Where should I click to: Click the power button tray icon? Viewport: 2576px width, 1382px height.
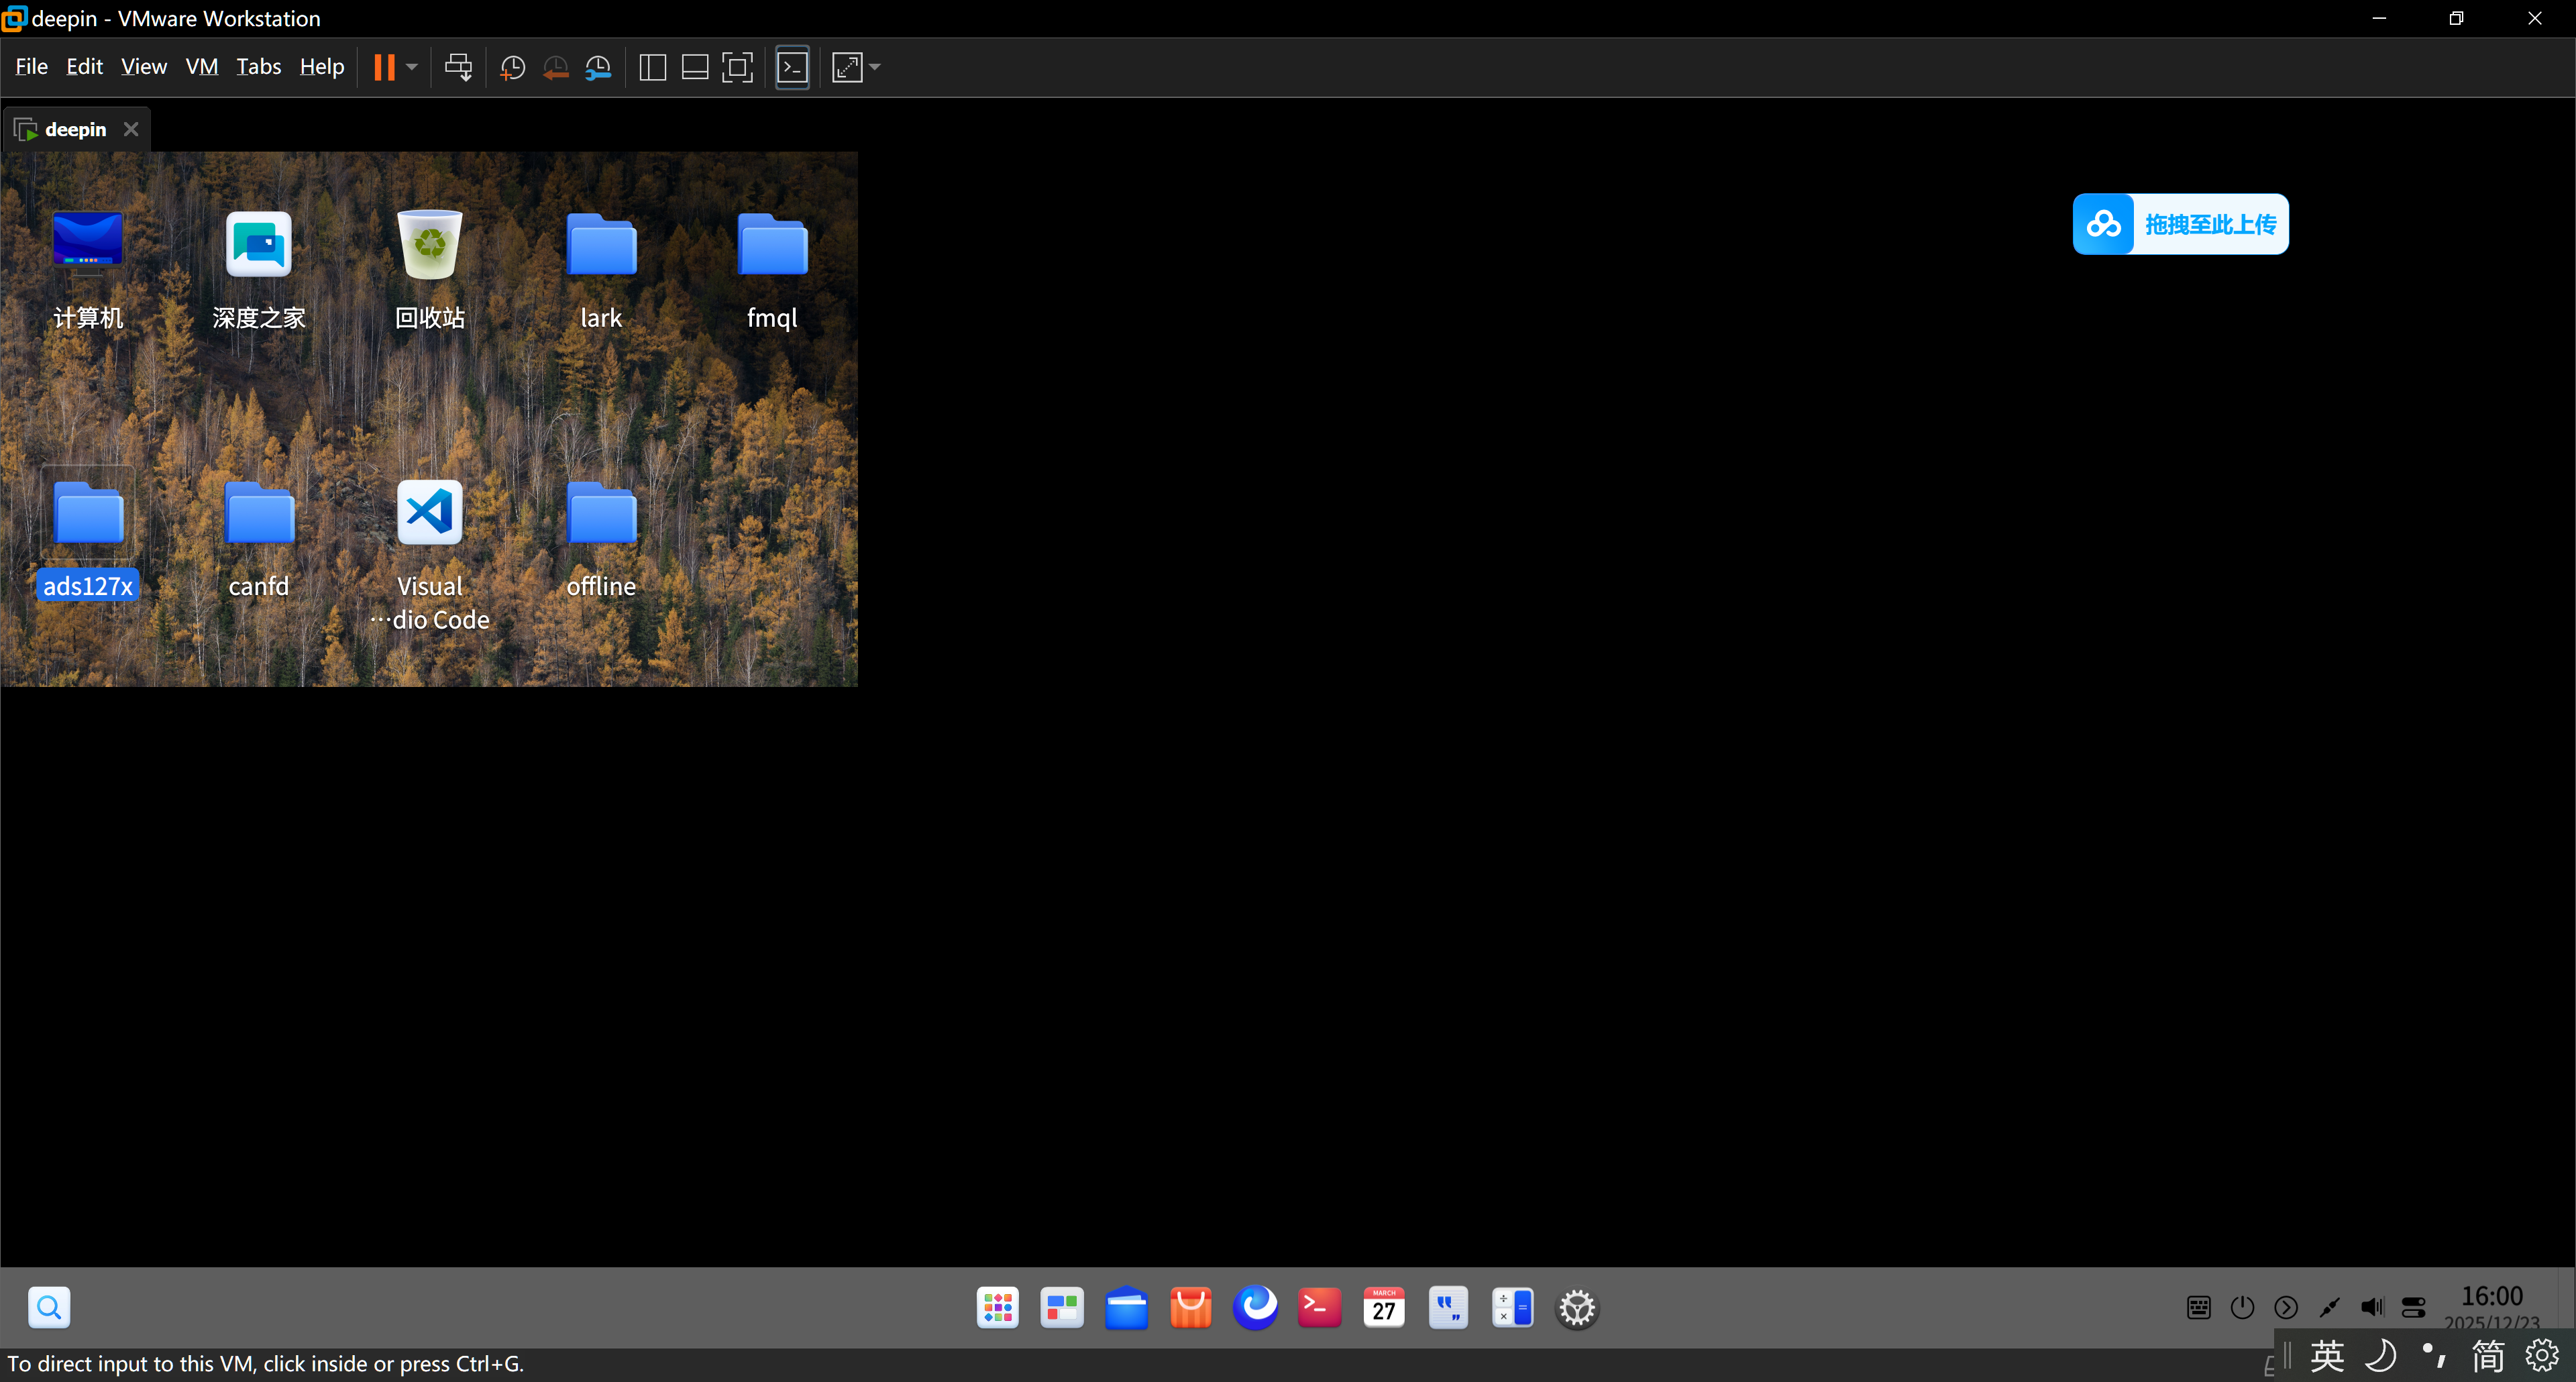pyautogui.click(x=2242, y=1307)
